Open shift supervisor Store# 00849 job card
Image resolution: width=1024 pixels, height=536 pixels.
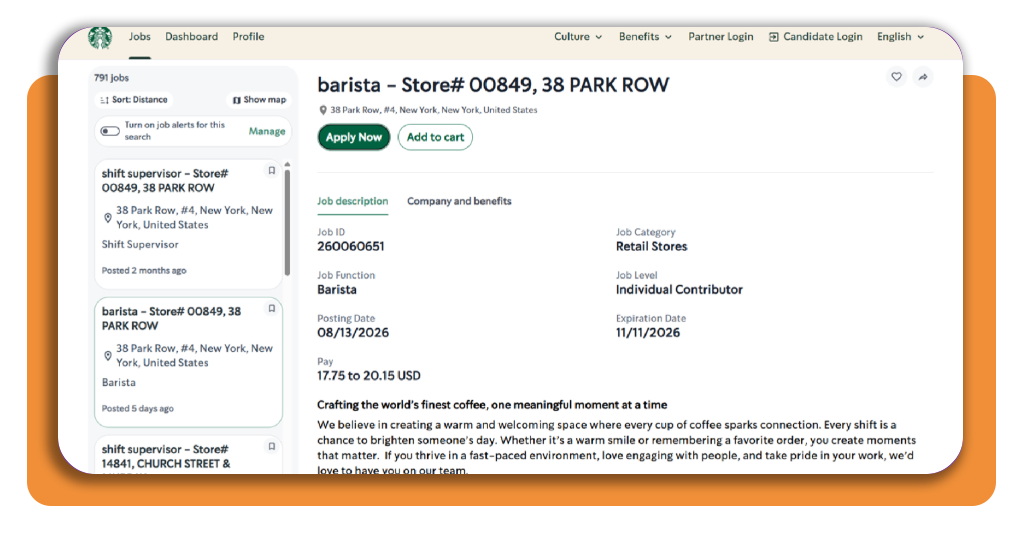point(188,223)
